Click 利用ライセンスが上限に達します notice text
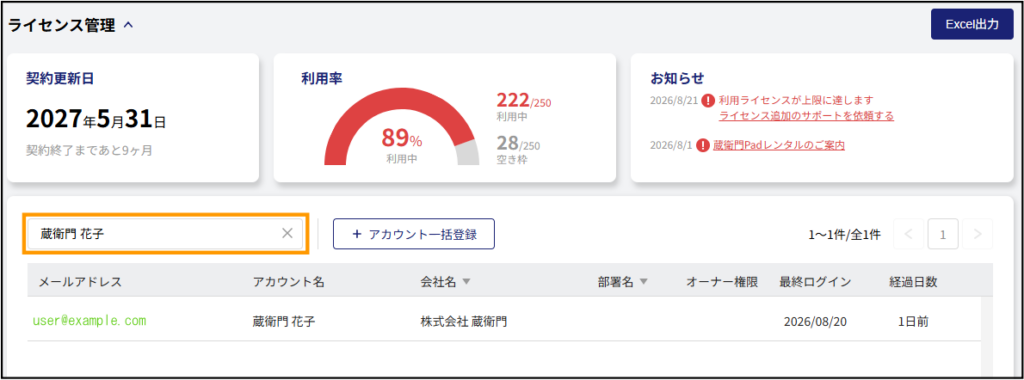 click(x=795, y=101)
